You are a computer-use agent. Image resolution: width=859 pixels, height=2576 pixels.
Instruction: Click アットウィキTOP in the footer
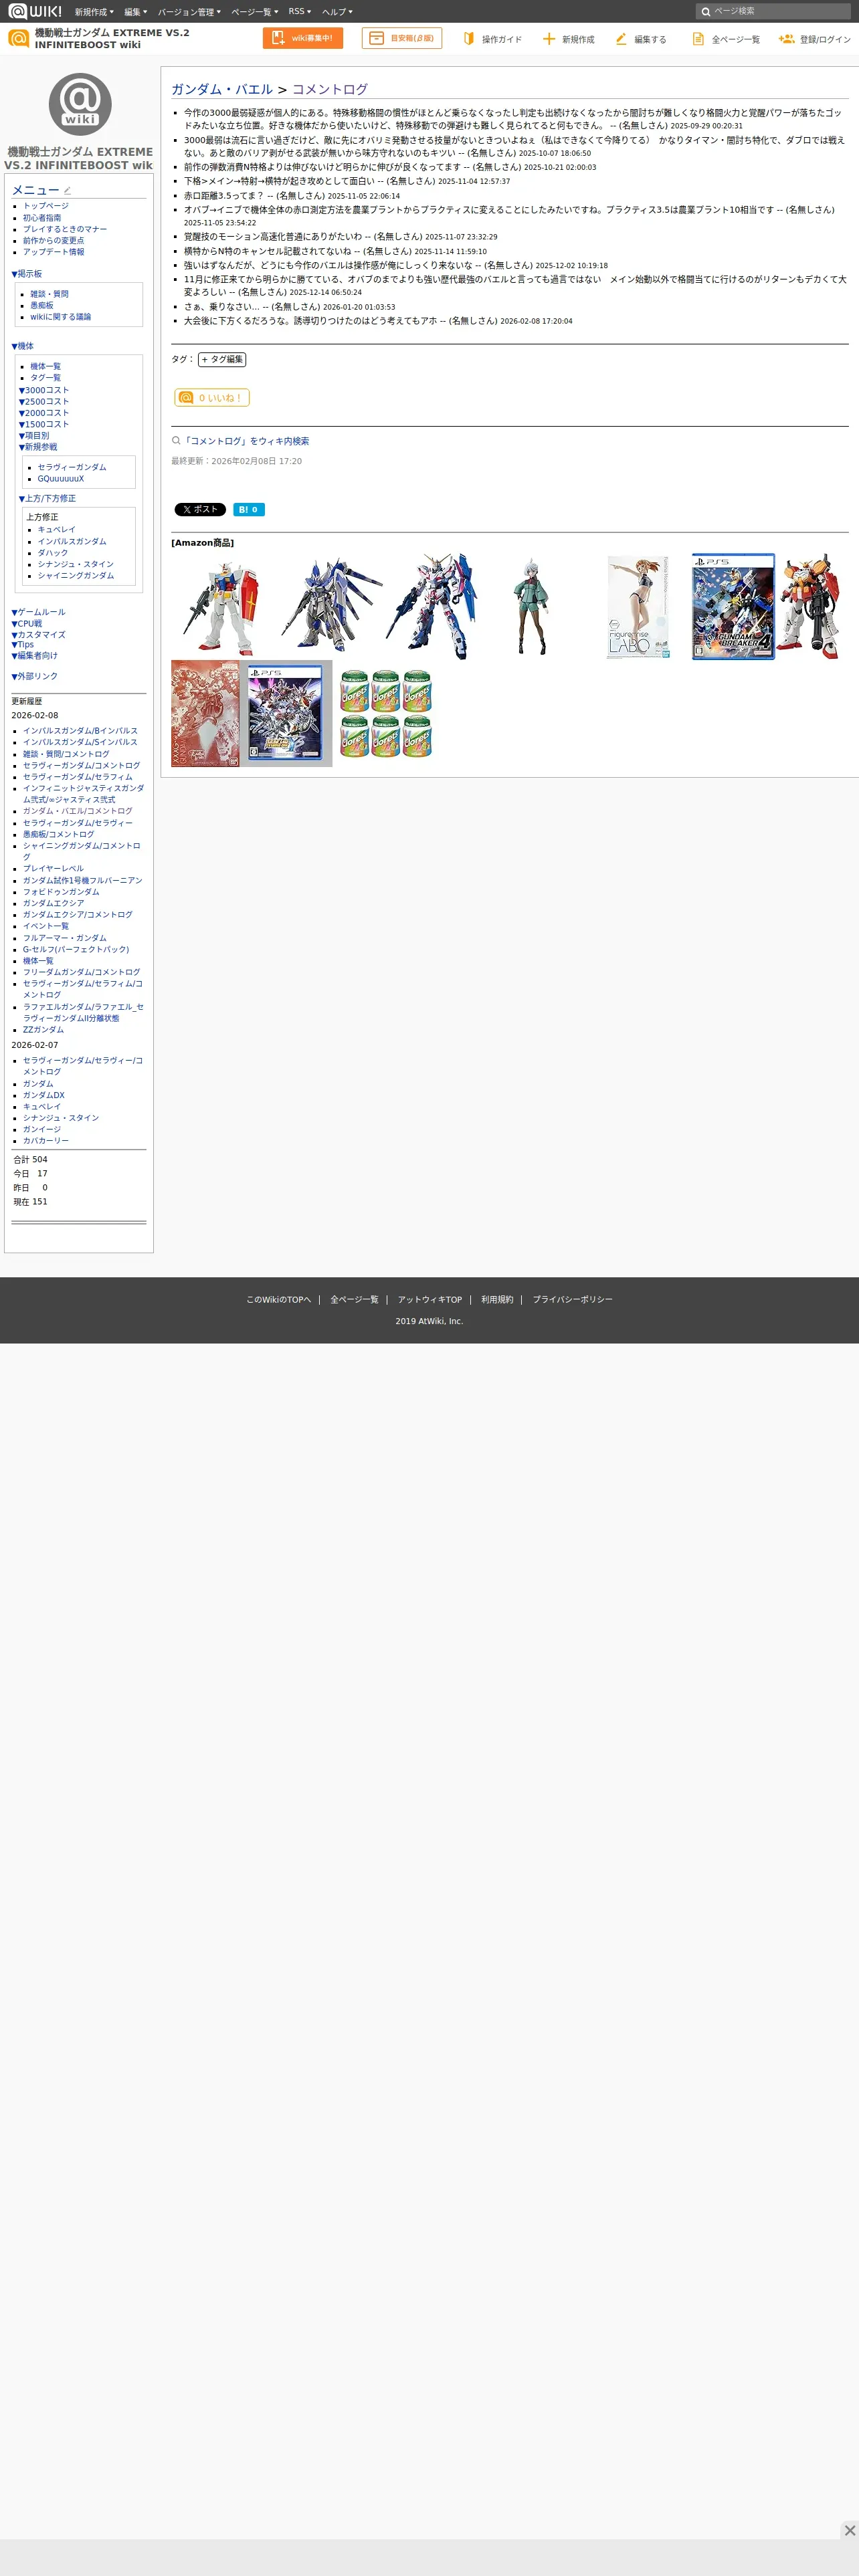pos(430,1299)
